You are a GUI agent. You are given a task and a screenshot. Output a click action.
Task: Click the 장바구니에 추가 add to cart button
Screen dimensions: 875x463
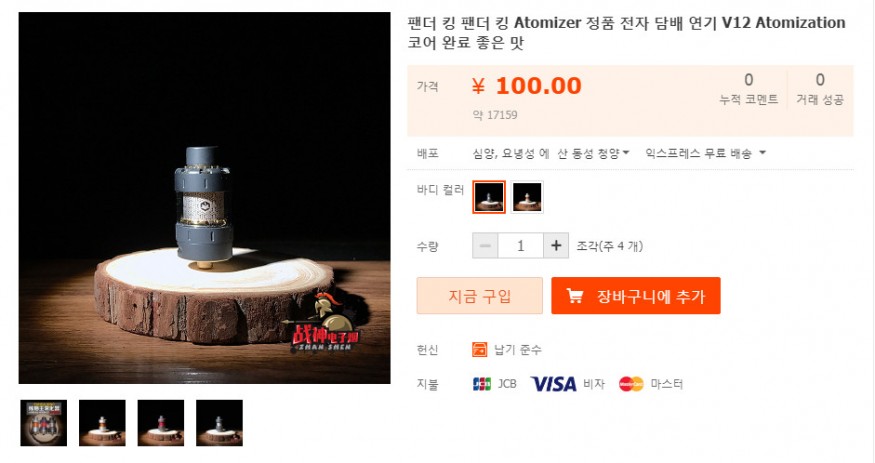636,296
